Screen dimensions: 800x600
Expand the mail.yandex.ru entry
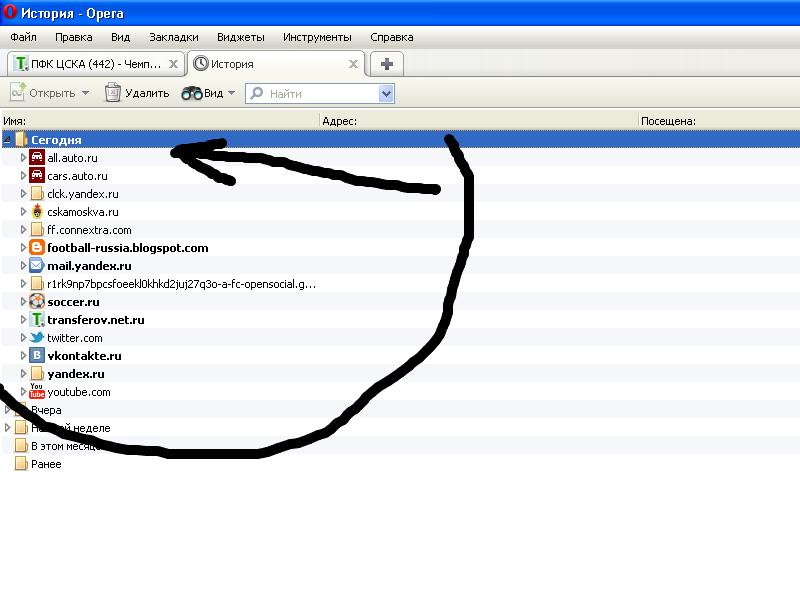coord(23,266)
